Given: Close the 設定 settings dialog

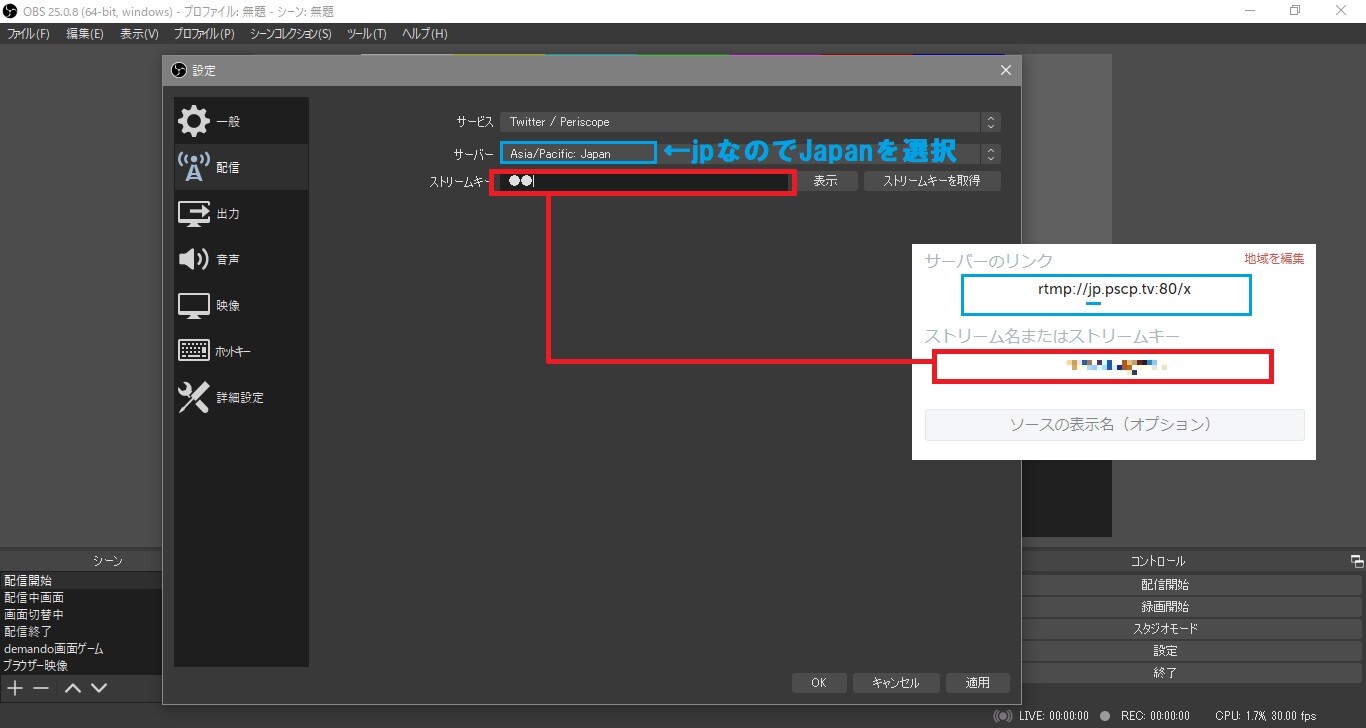Looking at the screenshot, I should [x=1006, y=70].
